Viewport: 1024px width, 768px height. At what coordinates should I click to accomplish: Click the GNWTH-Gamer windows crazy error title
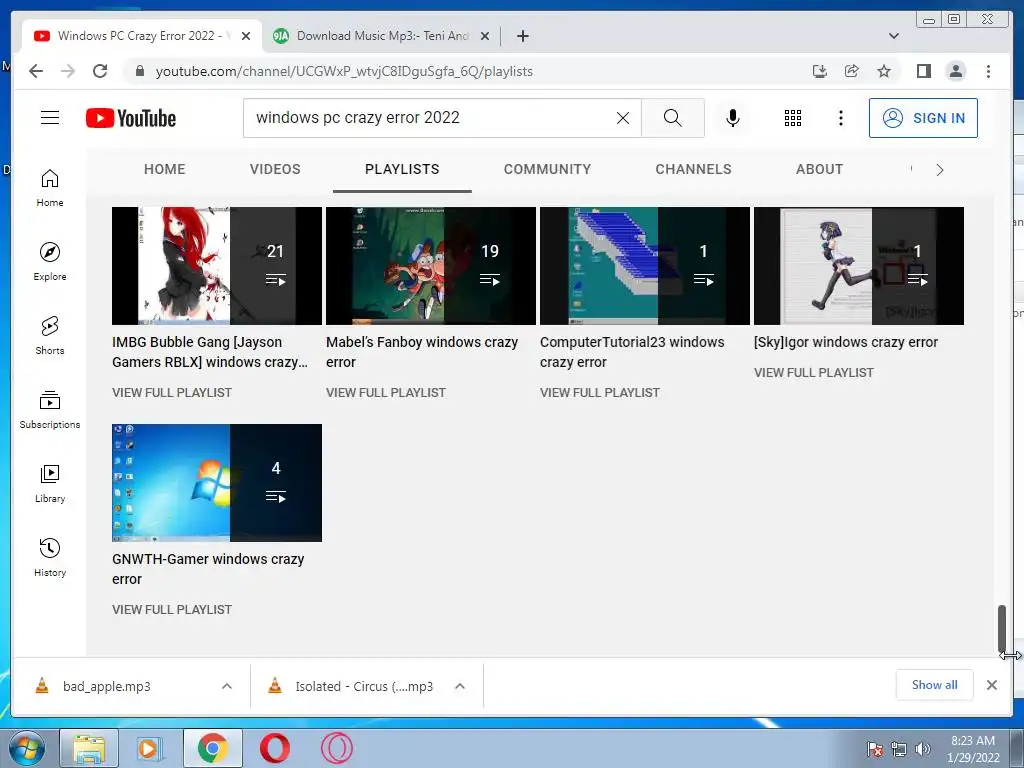click(208, 569)
